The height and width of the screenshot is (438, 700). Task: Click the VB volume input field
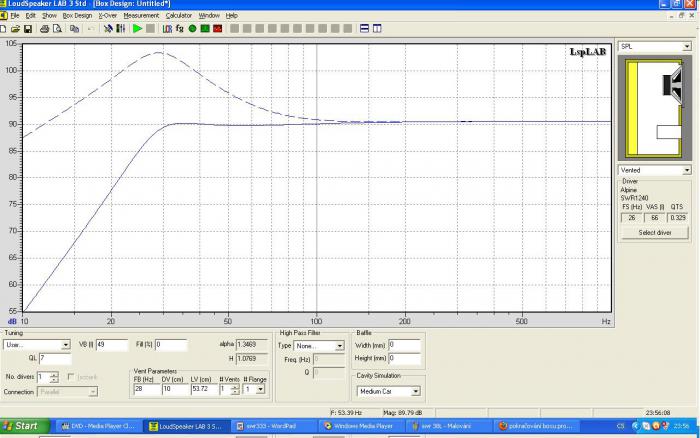click(x=112, y=345)
